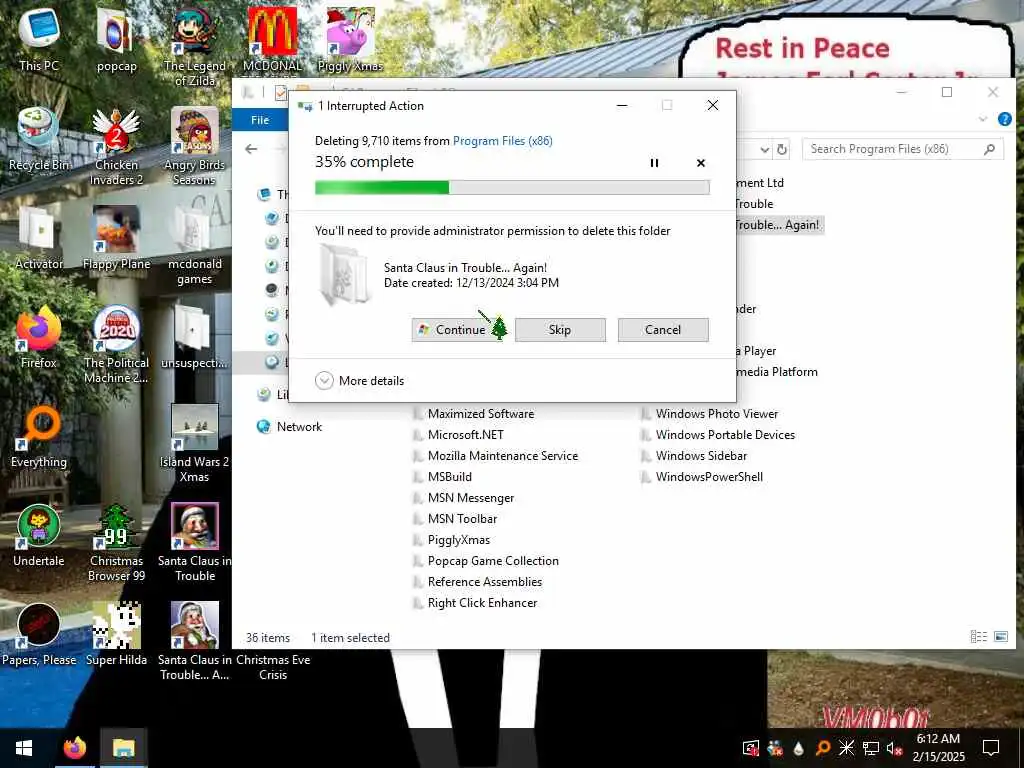Switch Explorer to large icons view
1024x768 pixels.
[1000, 636]
